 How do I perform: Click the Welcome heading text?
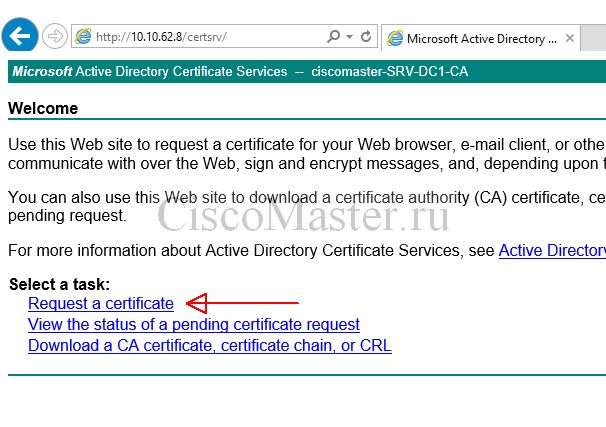pyautogui.click(x=43, y=108)
